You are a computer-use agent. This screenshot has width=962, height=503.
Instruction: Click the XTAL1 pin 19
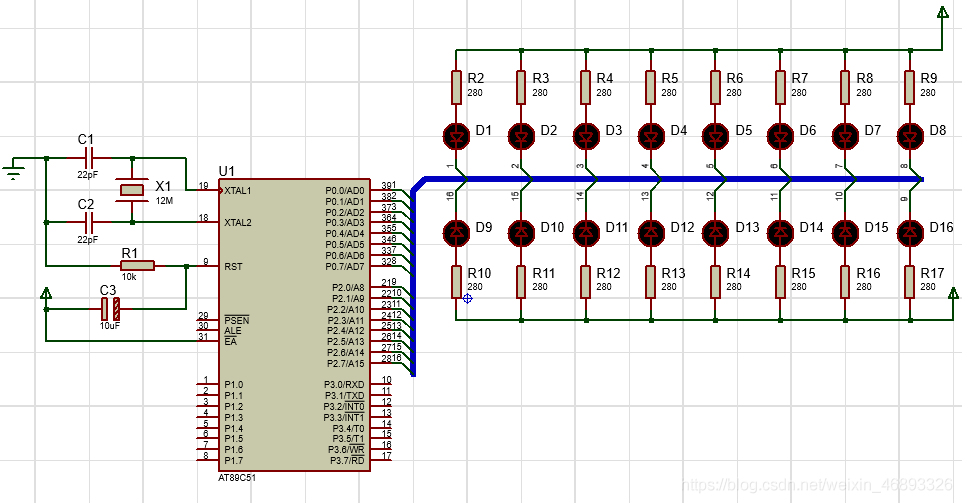(209, 190)
